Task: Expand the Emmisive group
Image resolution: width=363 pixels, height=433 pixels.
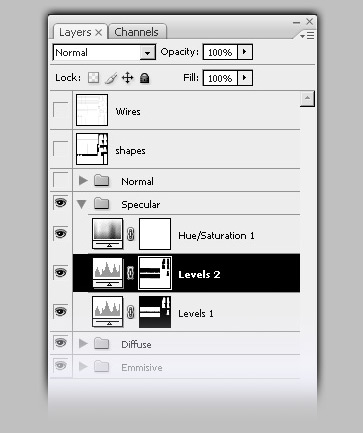Action: tap(83, 367)
